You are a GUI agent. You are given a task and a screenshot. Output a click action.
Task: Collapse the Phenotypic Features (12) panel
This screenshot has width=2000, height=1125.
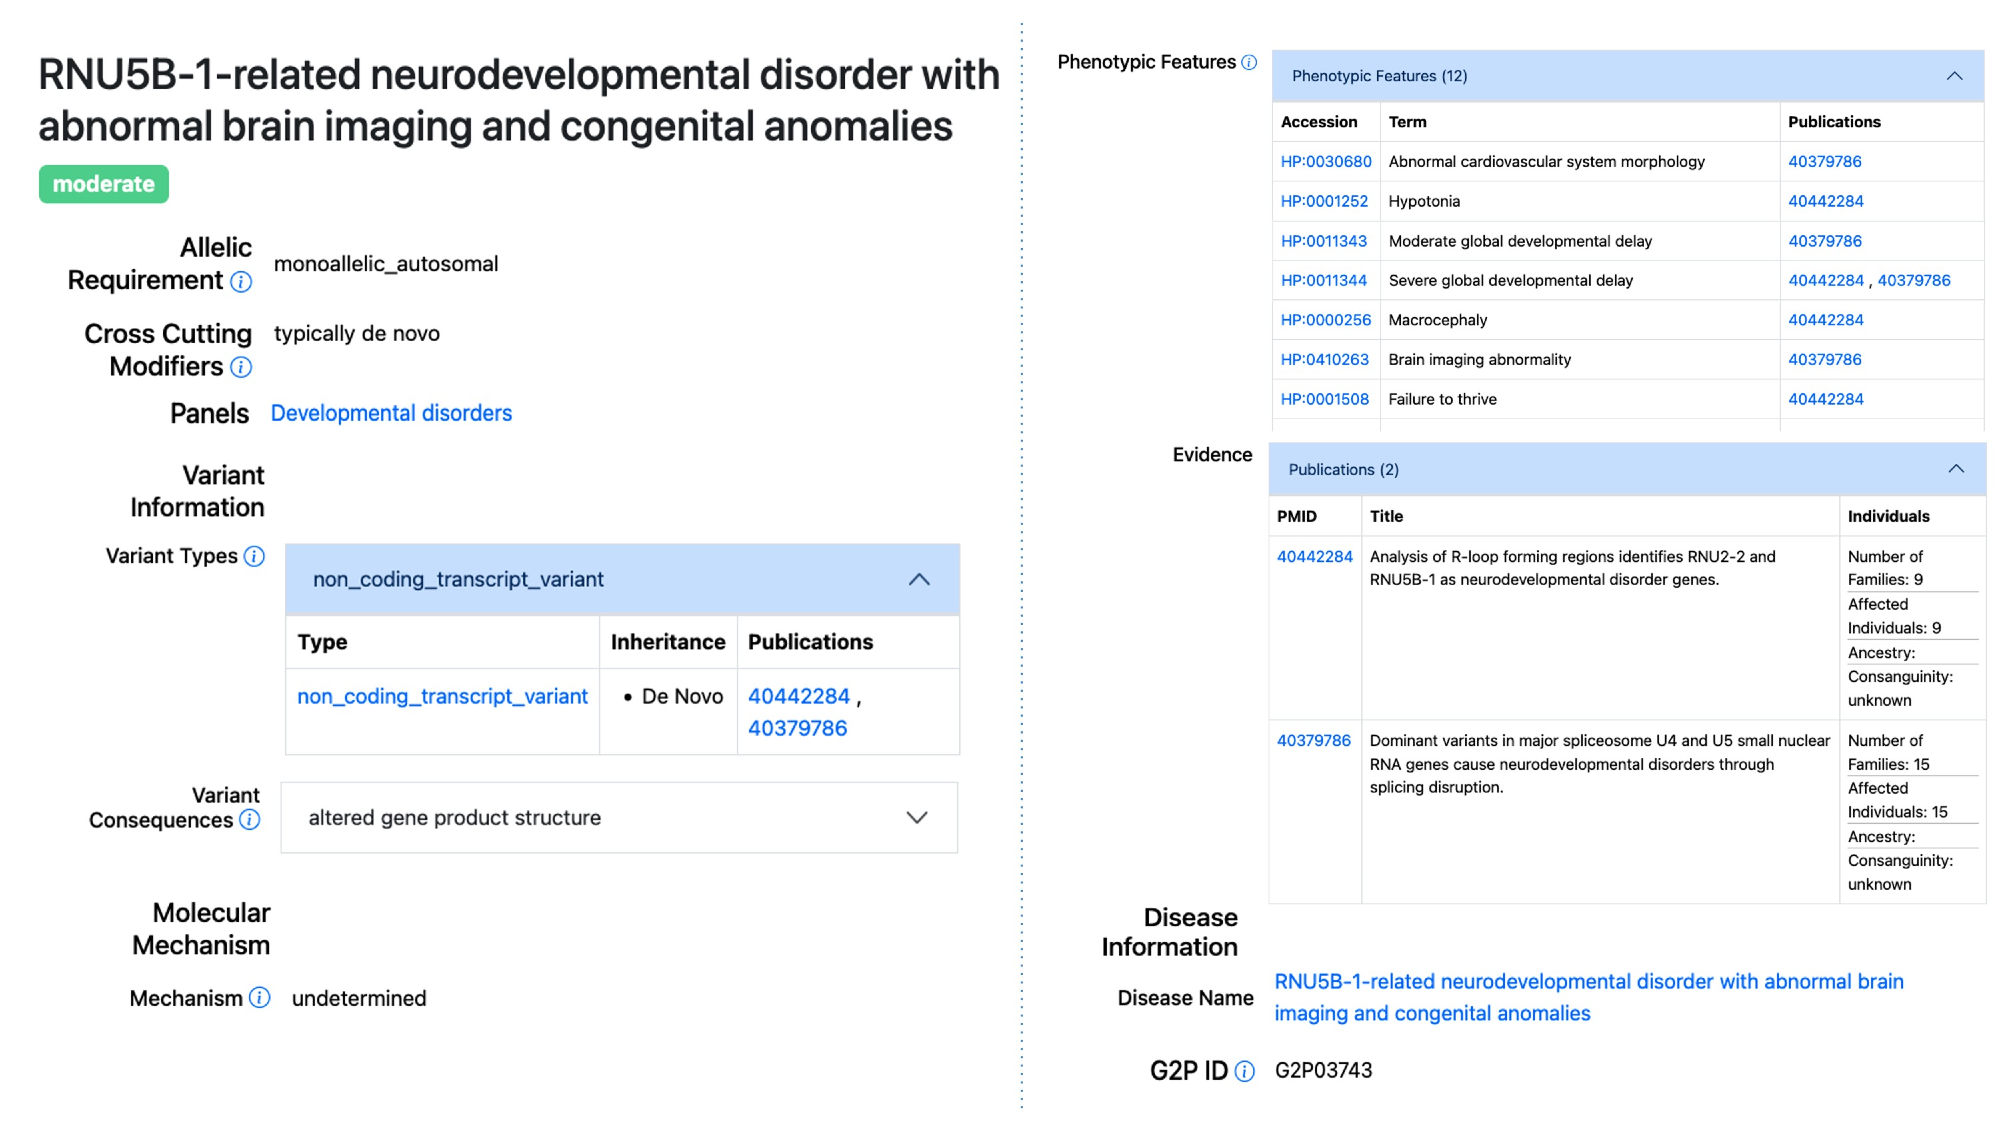pyautogui.click(x=1954, y=76)
